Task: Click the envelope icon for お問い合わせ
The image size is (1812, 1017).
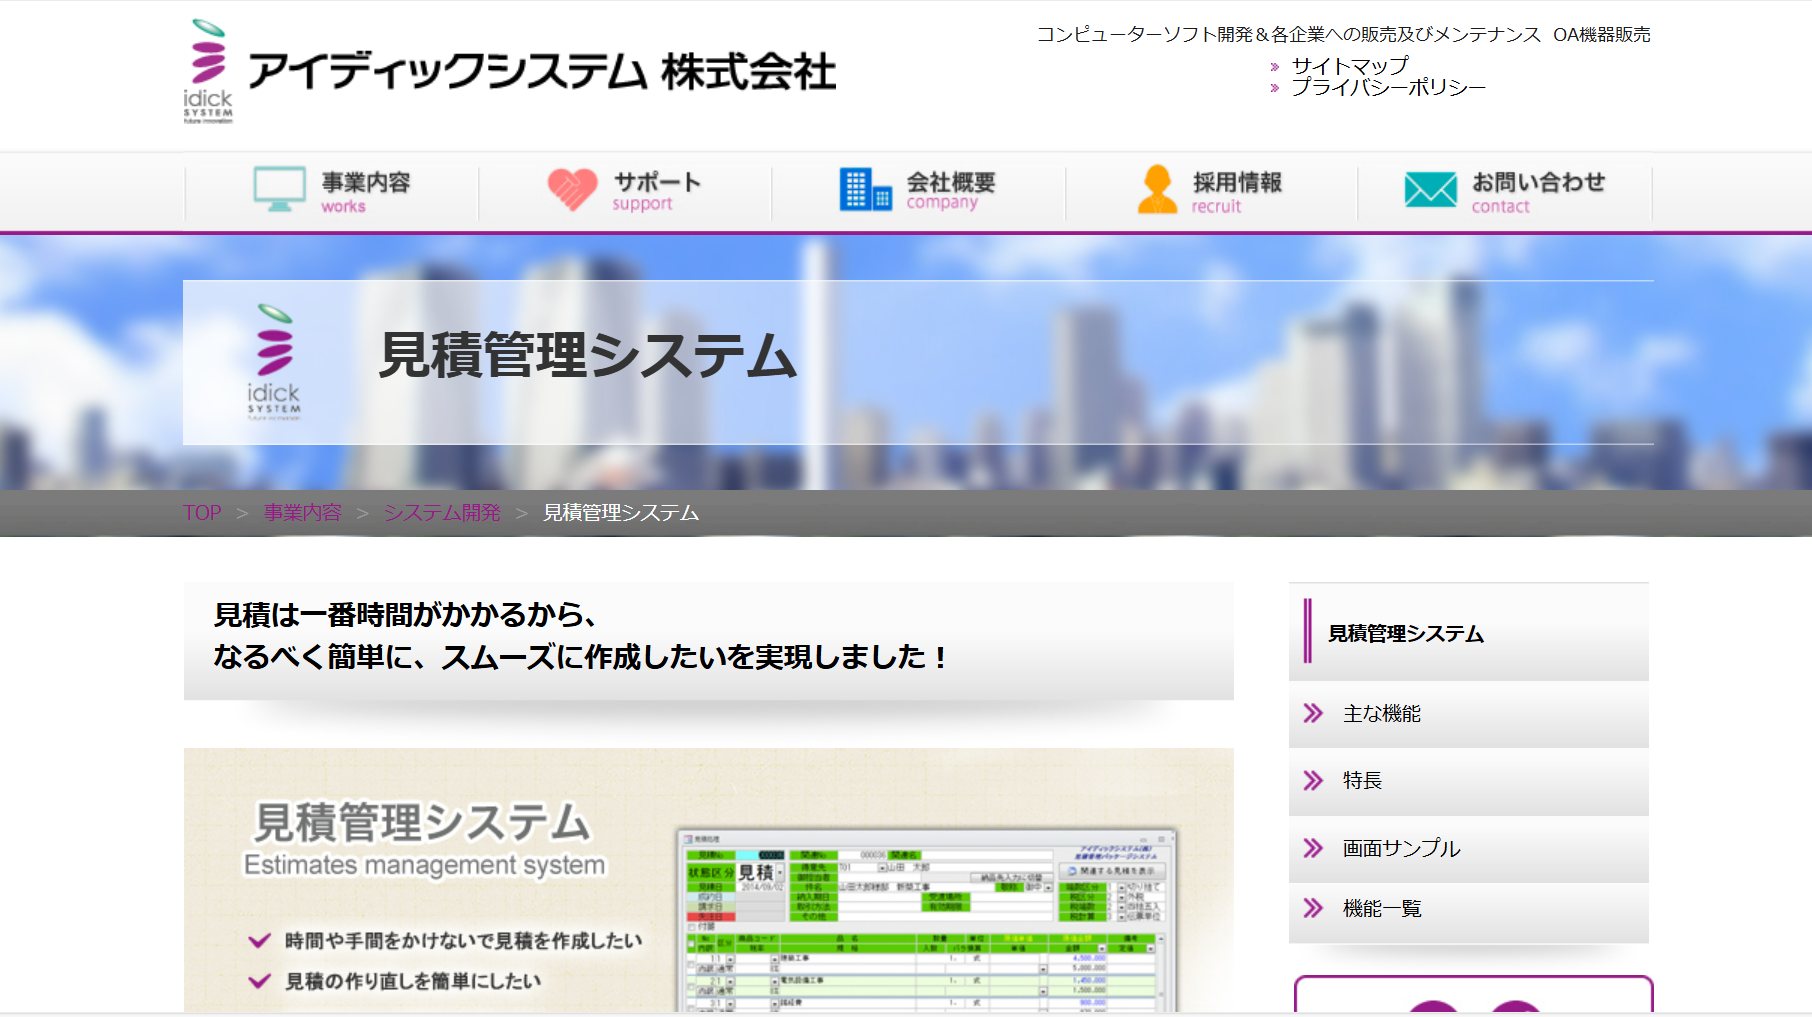Action: coord(1430,189)
